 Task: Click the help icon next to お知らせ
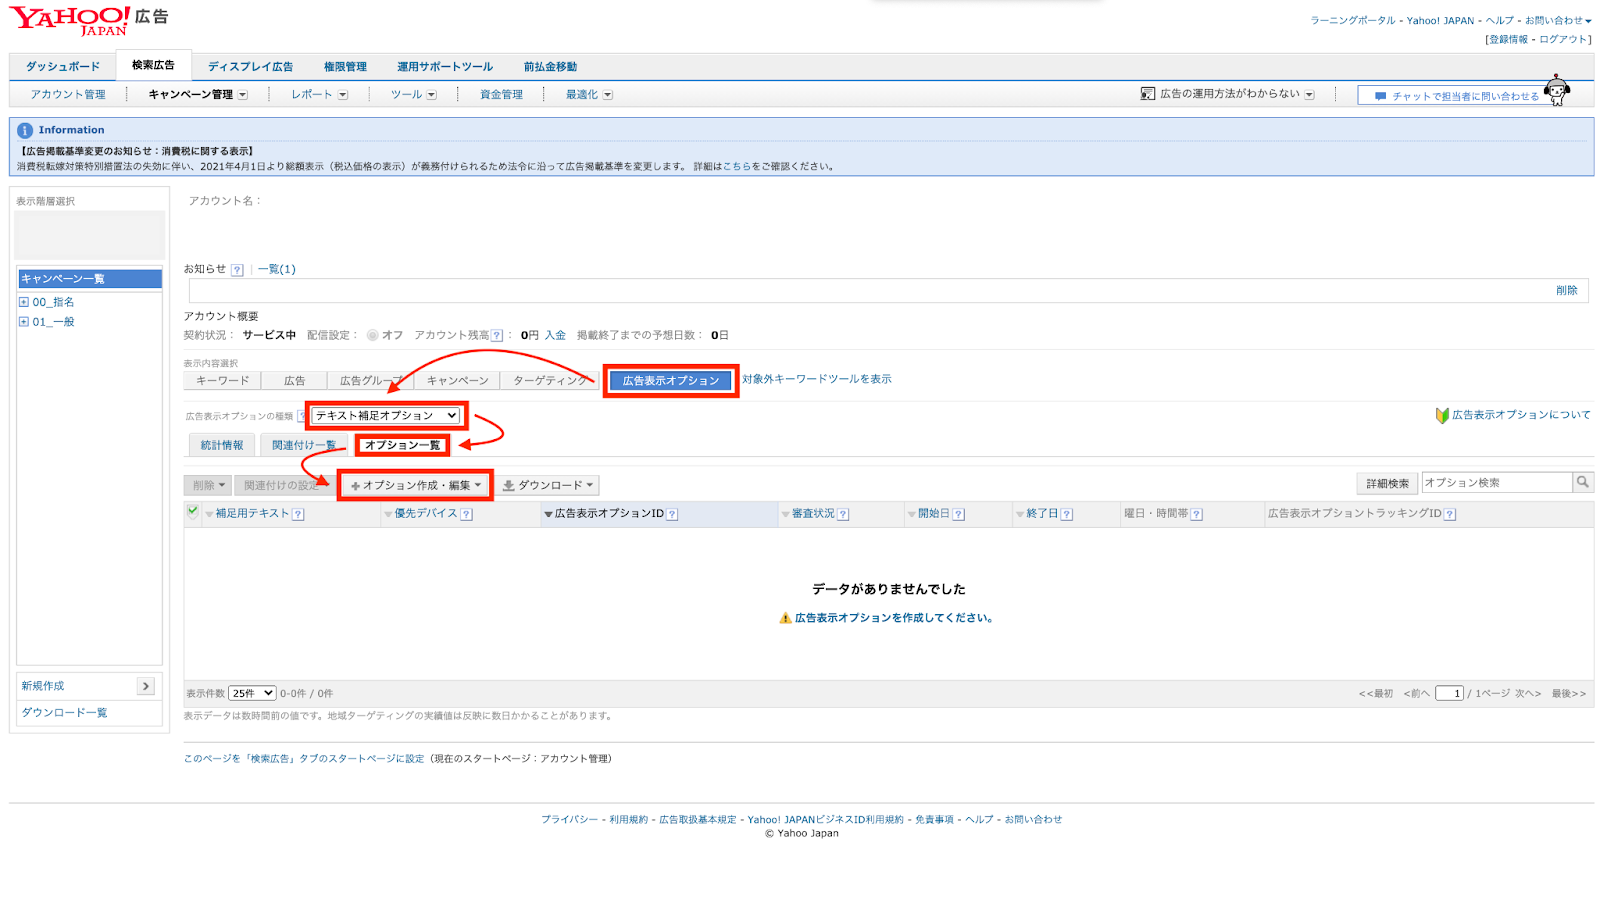[237, 270]
